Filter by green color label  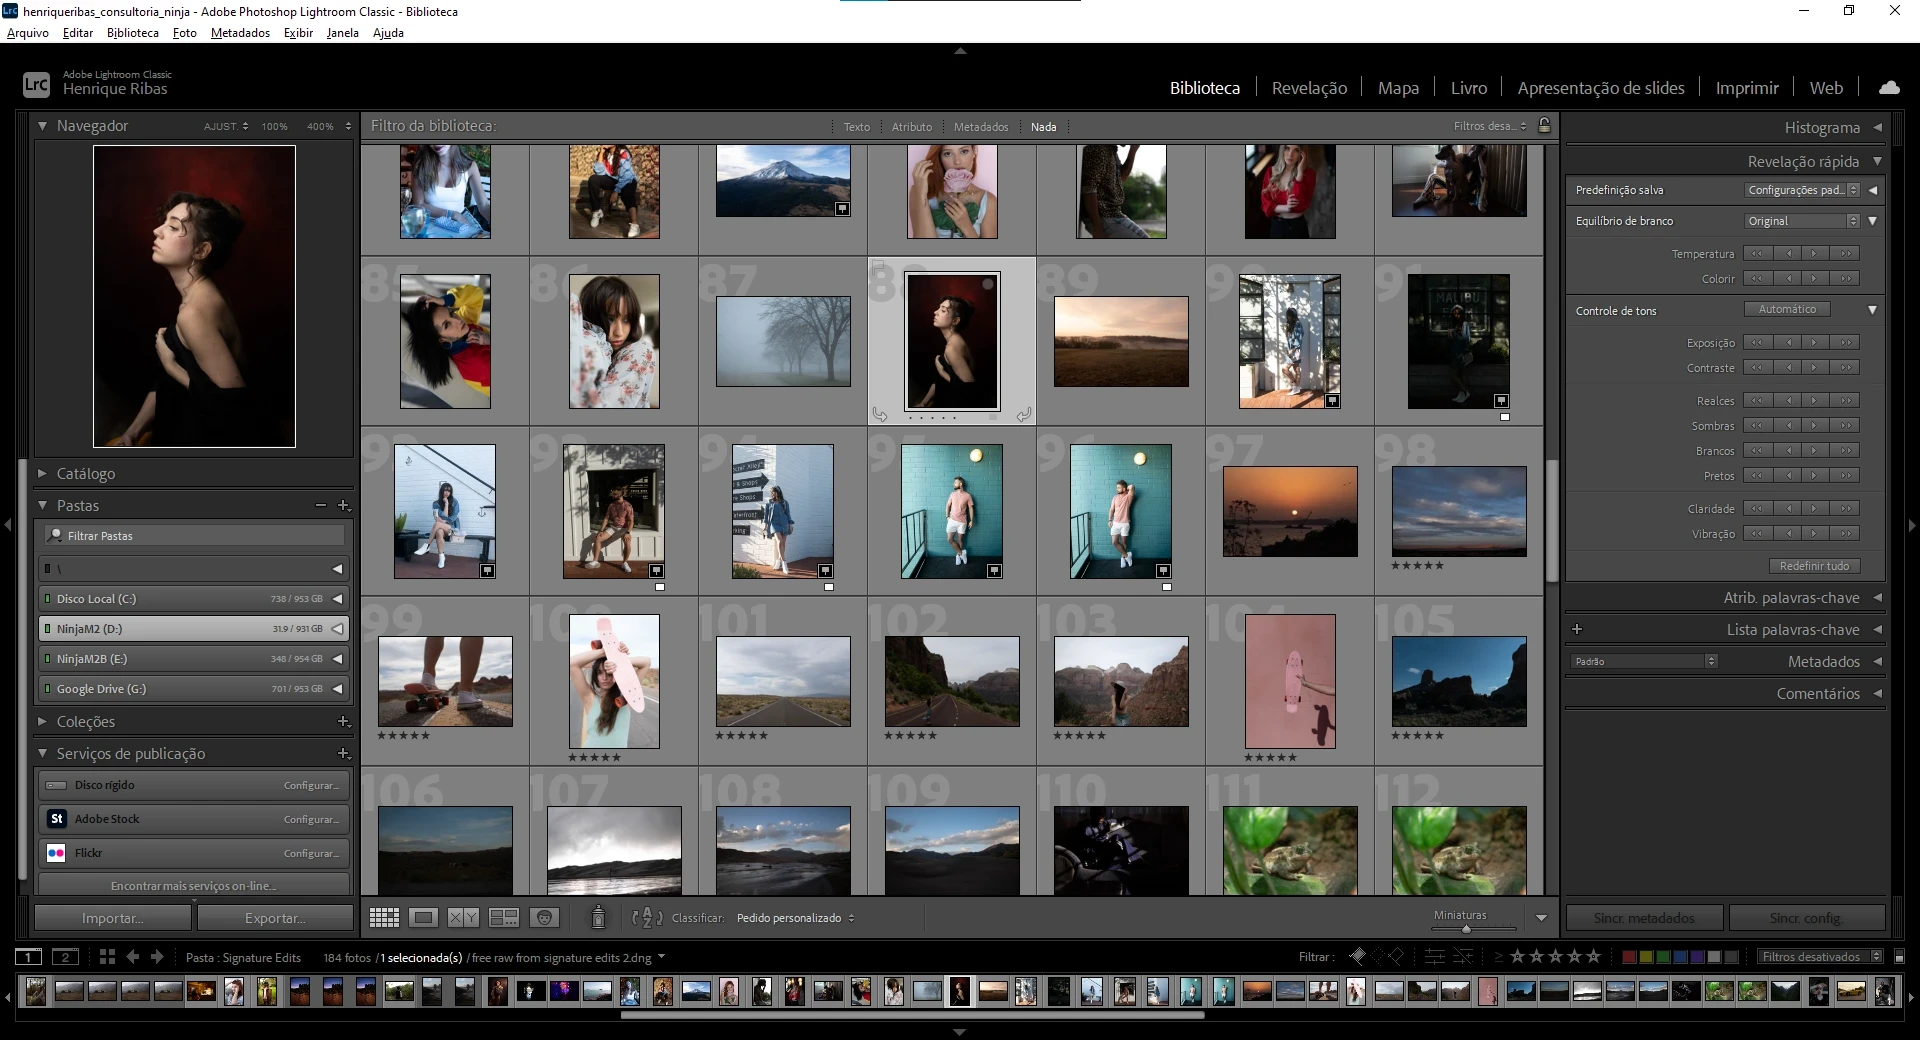pyautogui.click(x=1663, y=957)
